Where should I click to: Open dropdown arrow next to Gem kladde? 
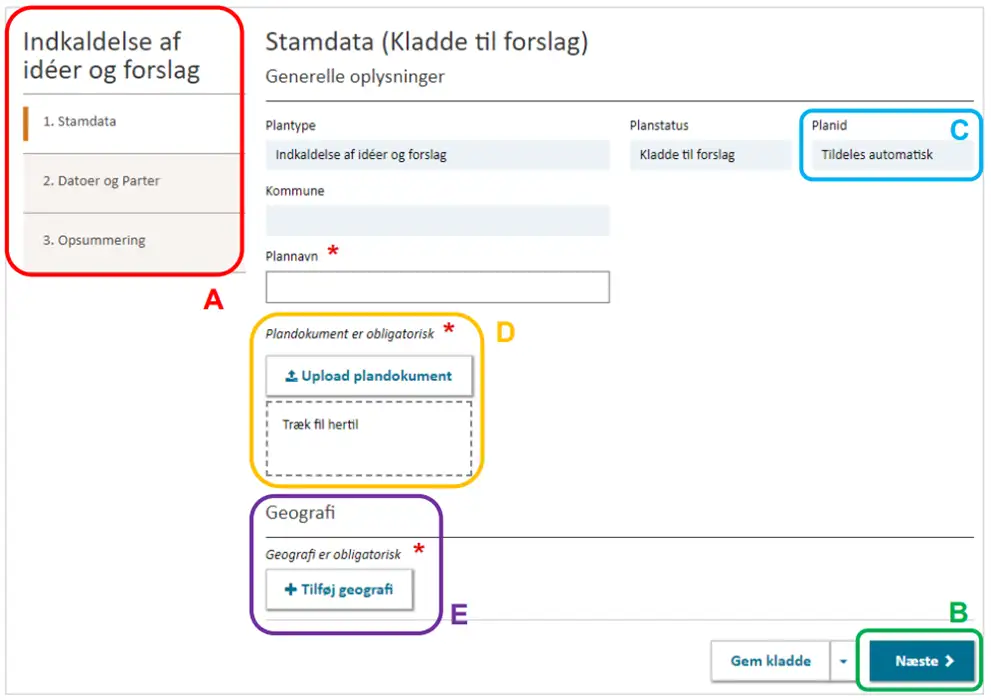[x=843, y=662]
